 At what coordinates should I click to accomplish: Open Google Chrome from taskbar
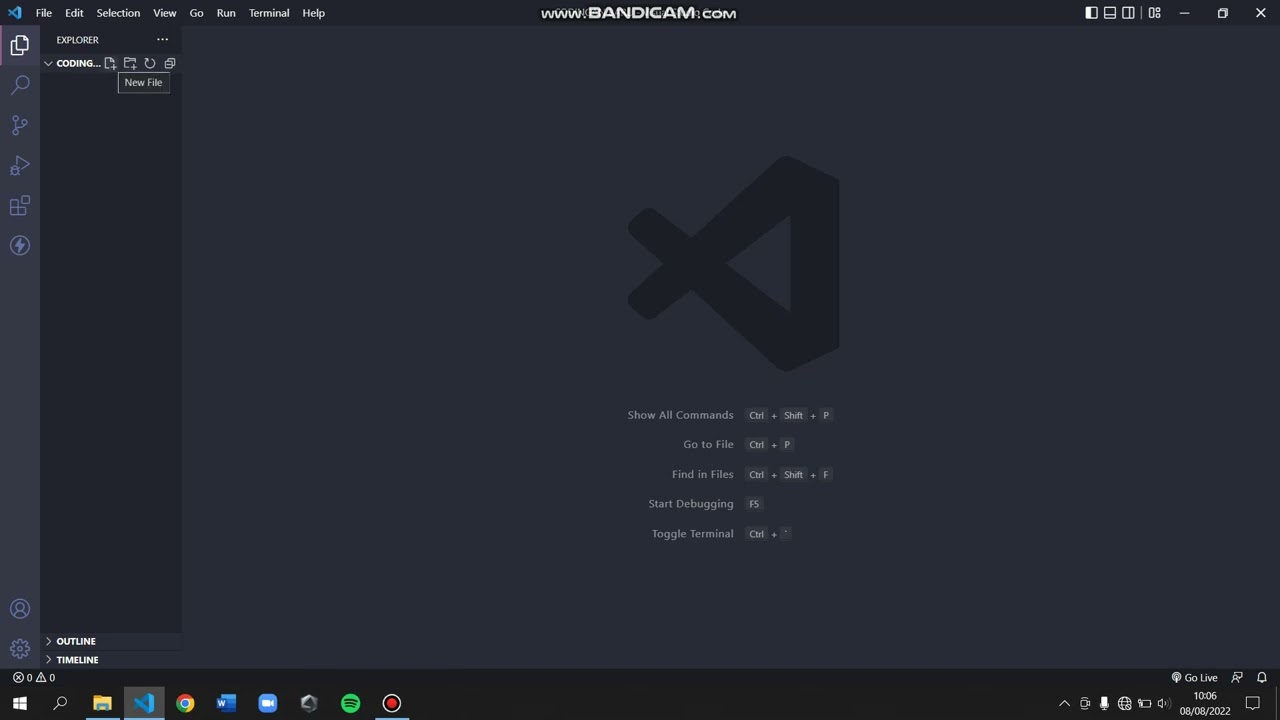(x=185, y=703)
